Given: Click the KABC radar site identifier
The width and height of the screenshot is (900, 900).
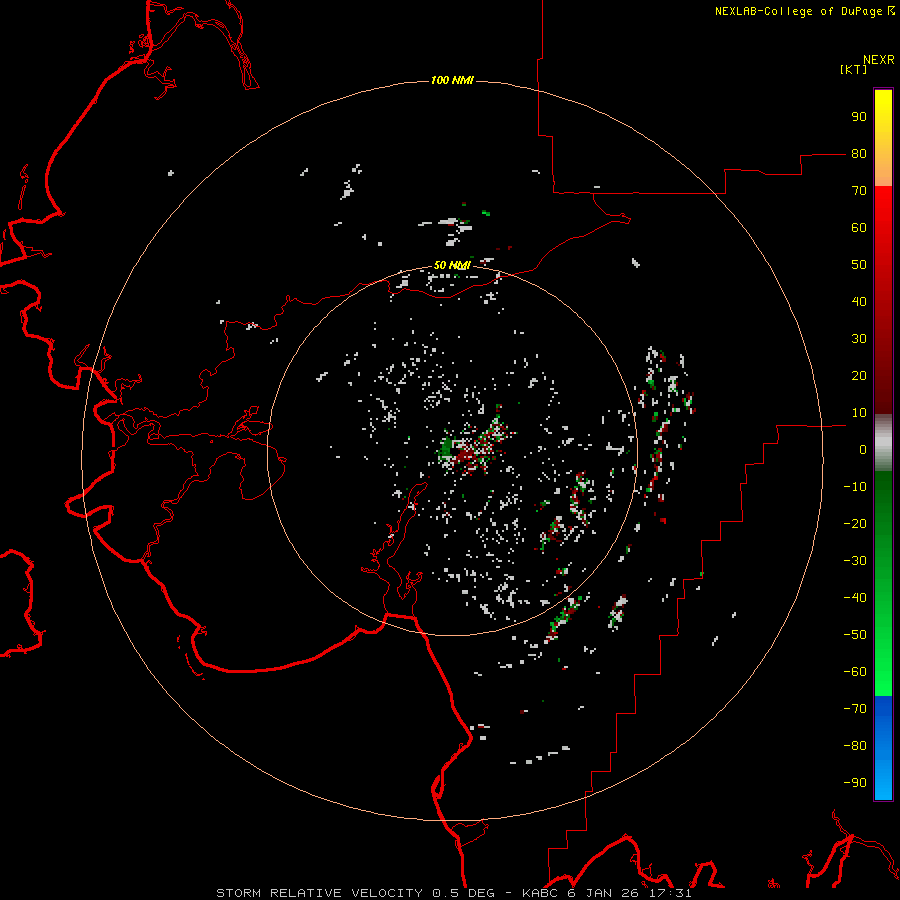Looking at the screenshot, I should click(540, 893).
